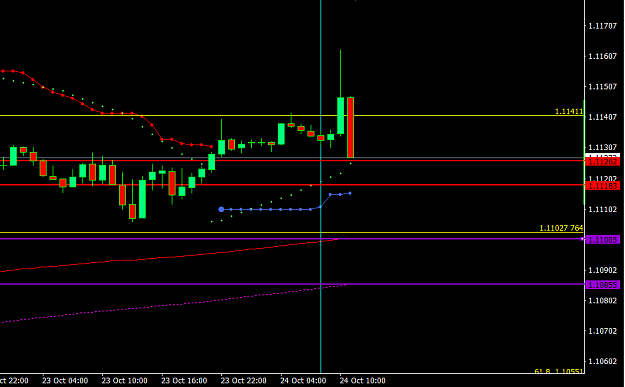This screenshot has width=625, height=387.
Task: Click the 1.11307 price axis value
Action: tap(603, 147)
